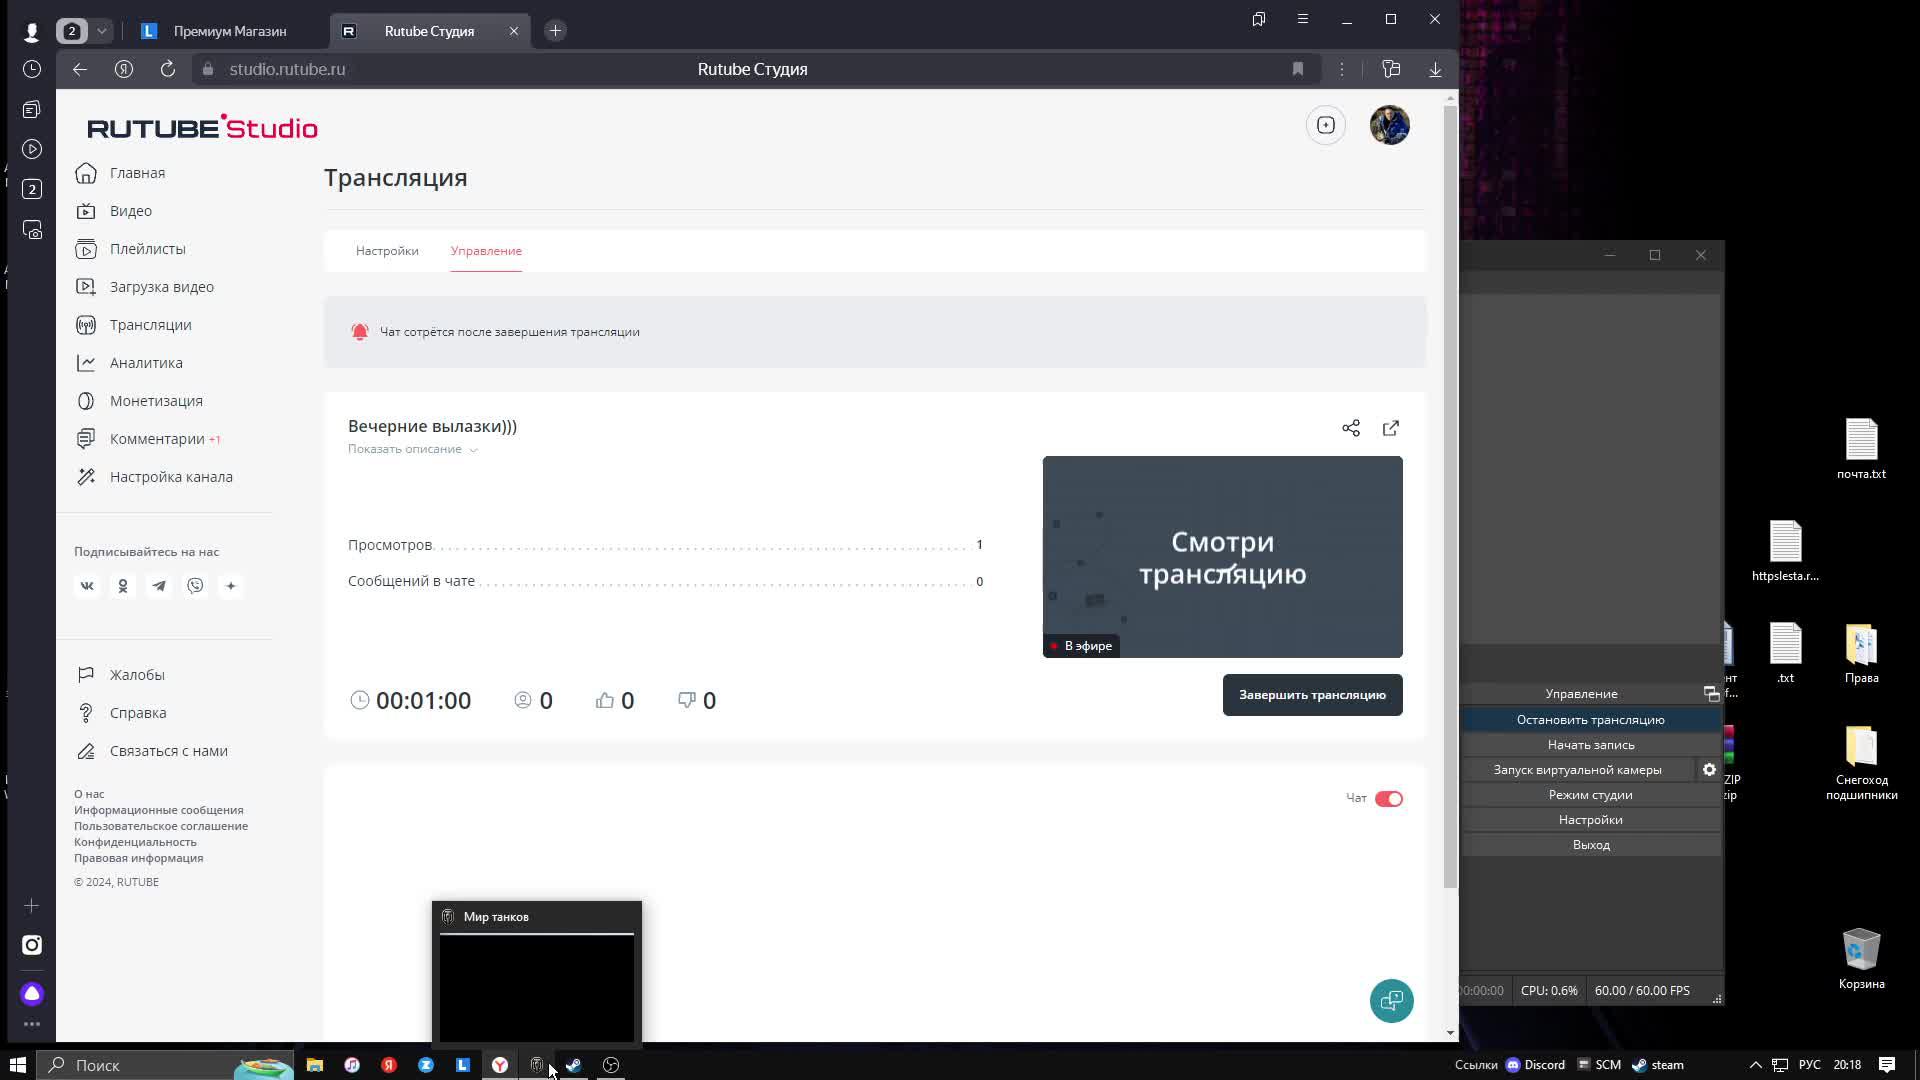Open Корзина desktop icon

tap(1861, 958)
